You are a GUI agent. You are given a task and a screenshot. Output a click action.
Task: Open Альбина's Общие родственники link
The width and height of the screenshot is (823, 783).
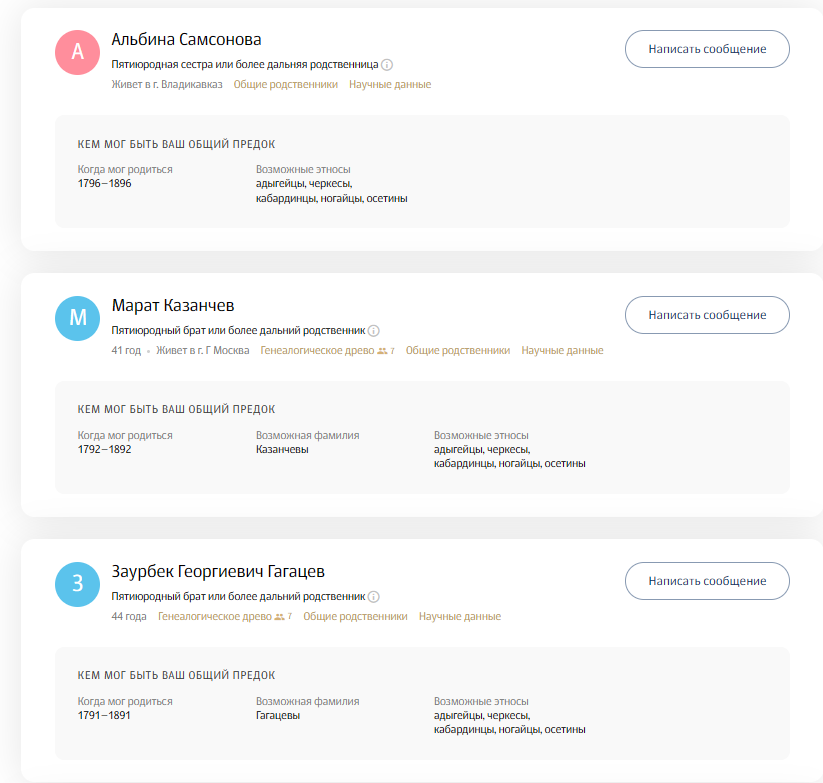tap(285, 85)
